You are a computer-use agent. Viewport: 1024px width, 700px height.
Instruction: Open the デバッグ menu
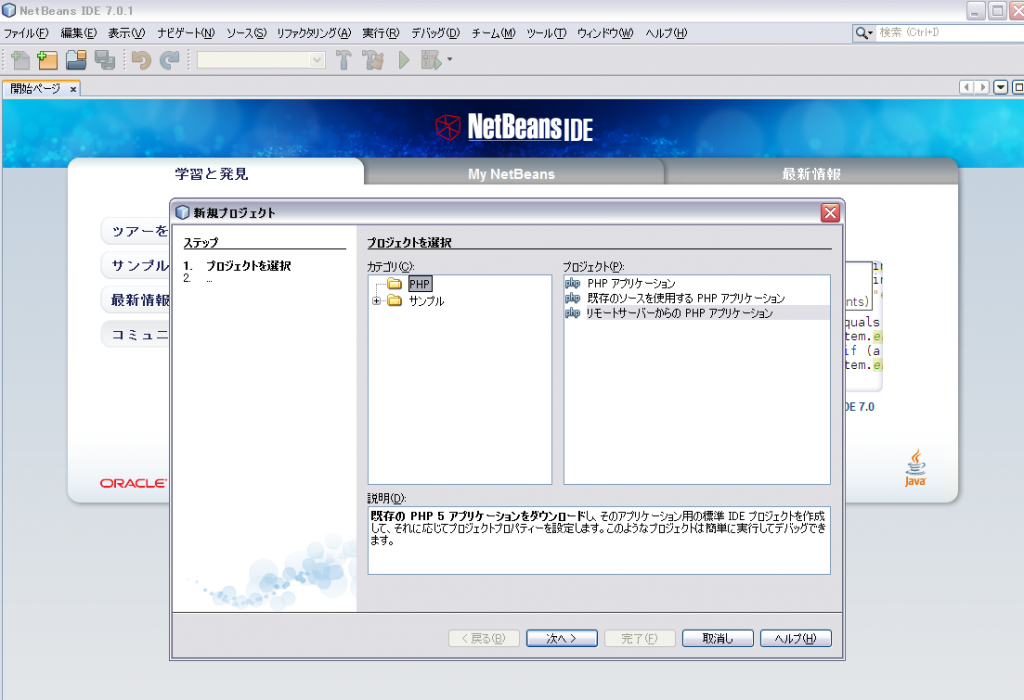pos(436,33)
